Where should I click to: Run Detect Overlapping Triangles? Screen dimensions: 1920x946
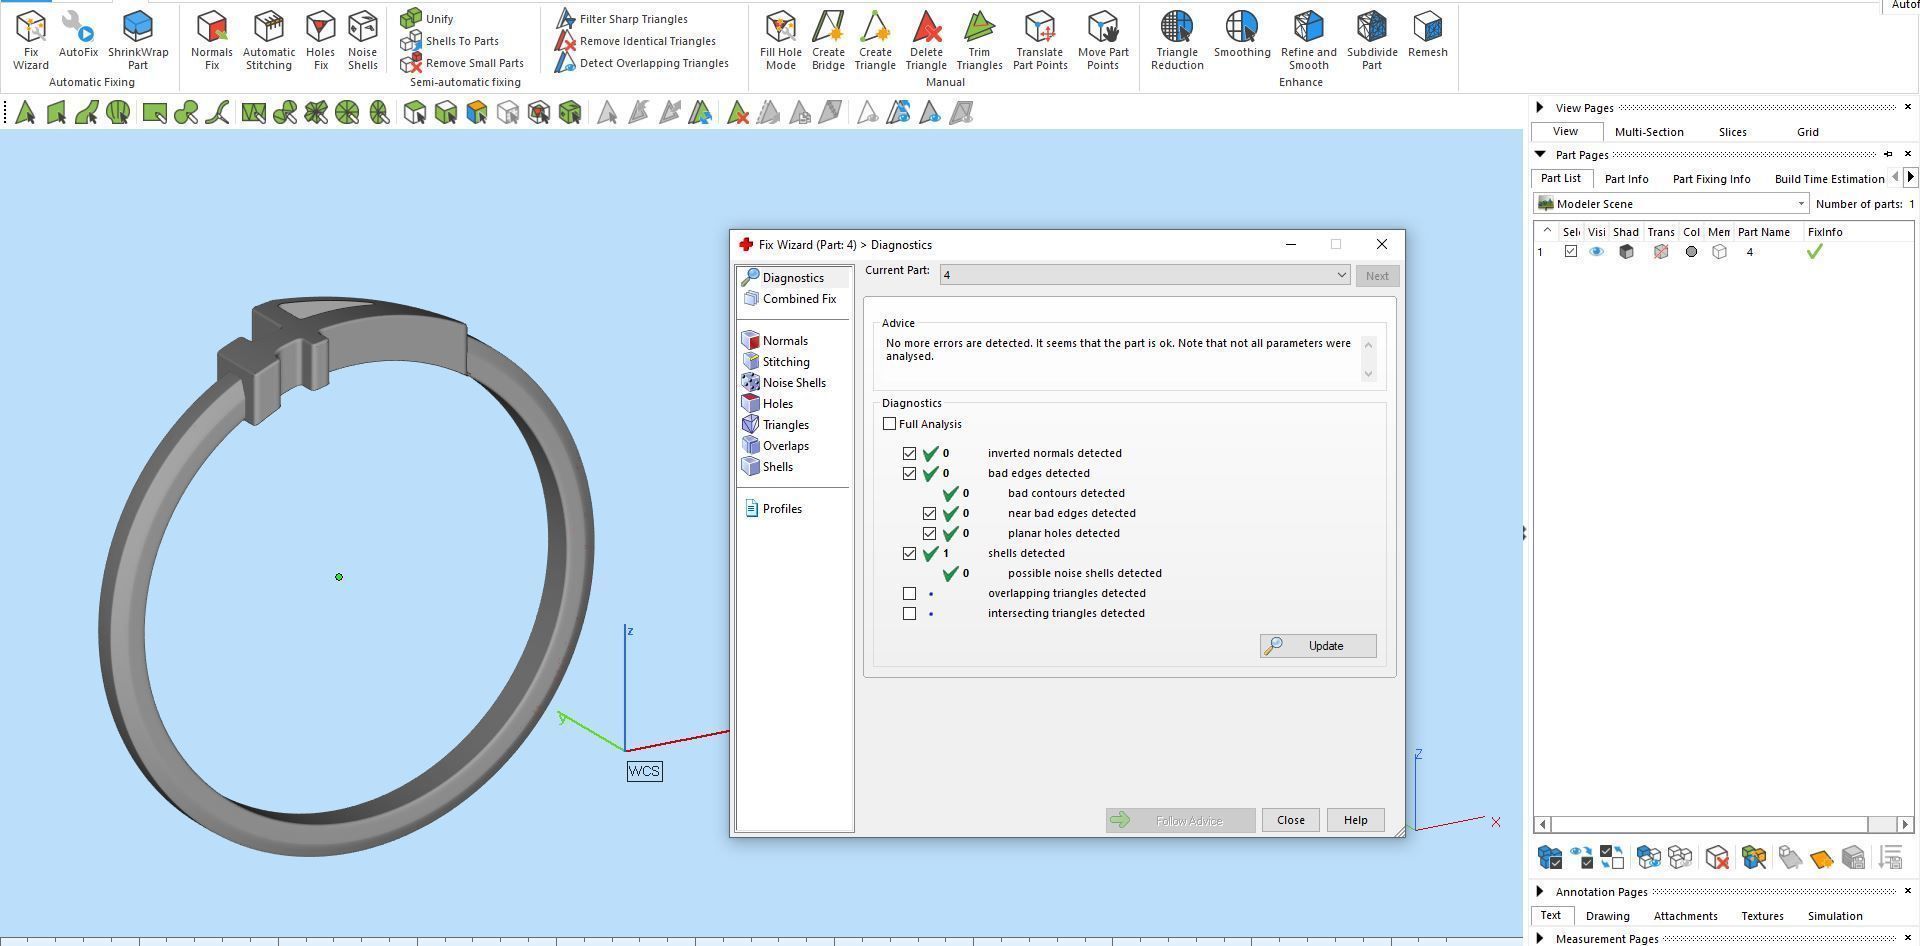coord(642,63)
